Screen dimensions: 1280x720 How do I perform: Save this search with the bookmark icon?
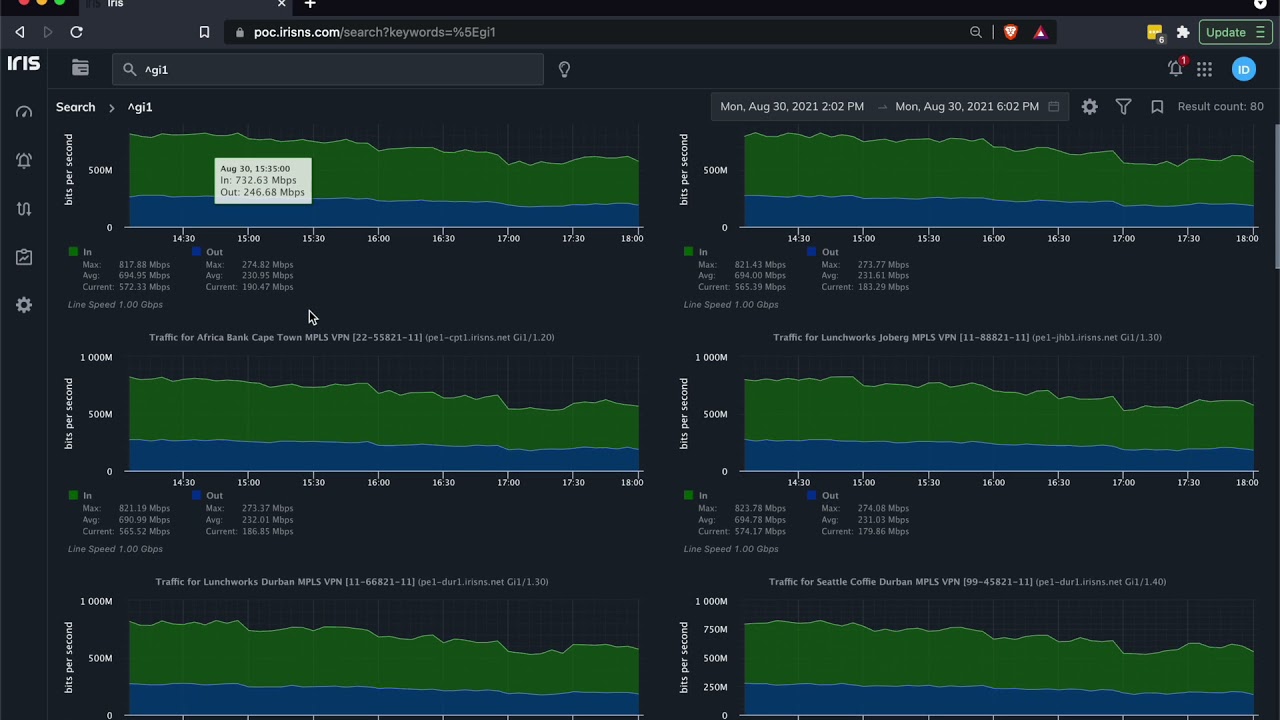1157,106
